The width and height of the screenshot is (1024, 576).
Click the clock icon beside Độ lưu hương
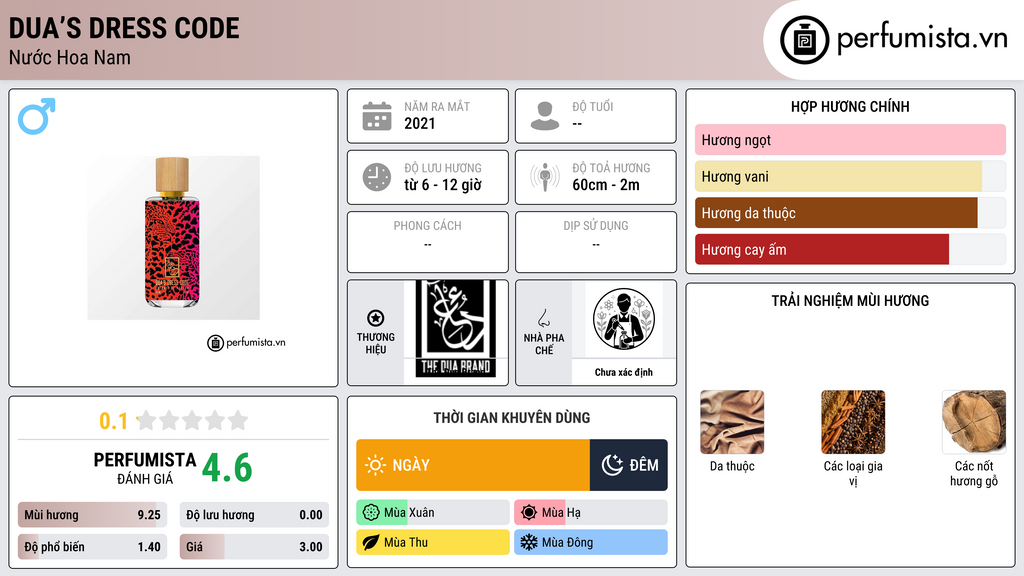point(377,177)
